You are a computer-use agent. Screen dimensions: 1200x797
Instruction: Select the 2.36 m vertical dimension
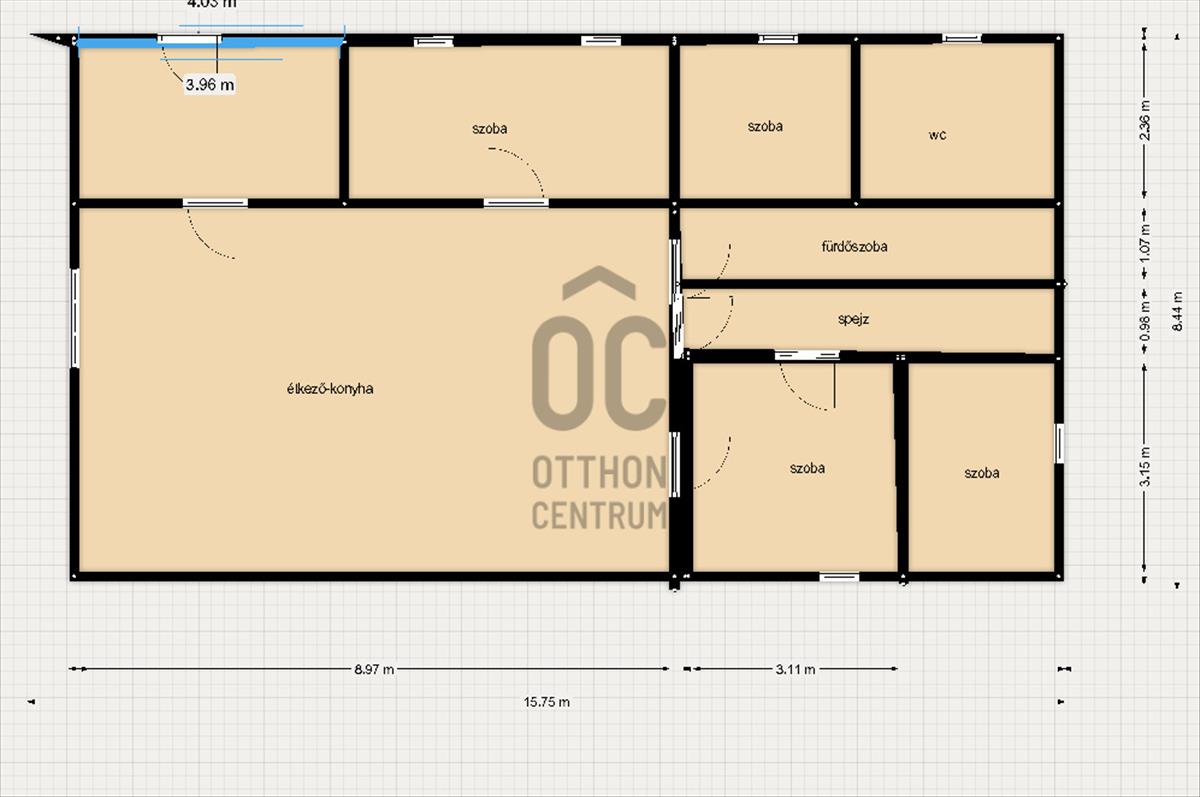click(x=1145, y=118)
